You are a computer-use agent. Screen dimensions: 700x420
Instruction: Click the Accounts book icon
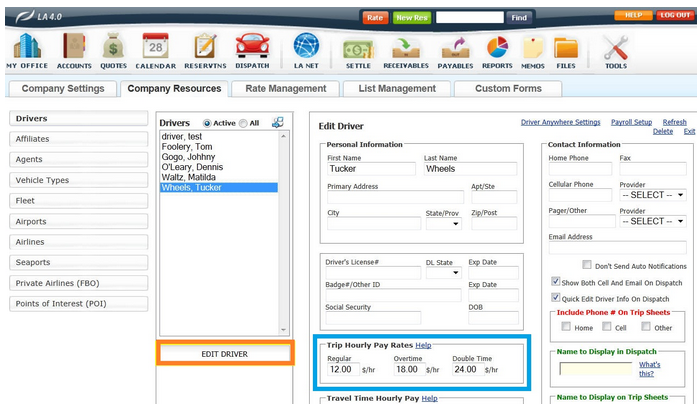pyautogui.click(x=74, y=48)
